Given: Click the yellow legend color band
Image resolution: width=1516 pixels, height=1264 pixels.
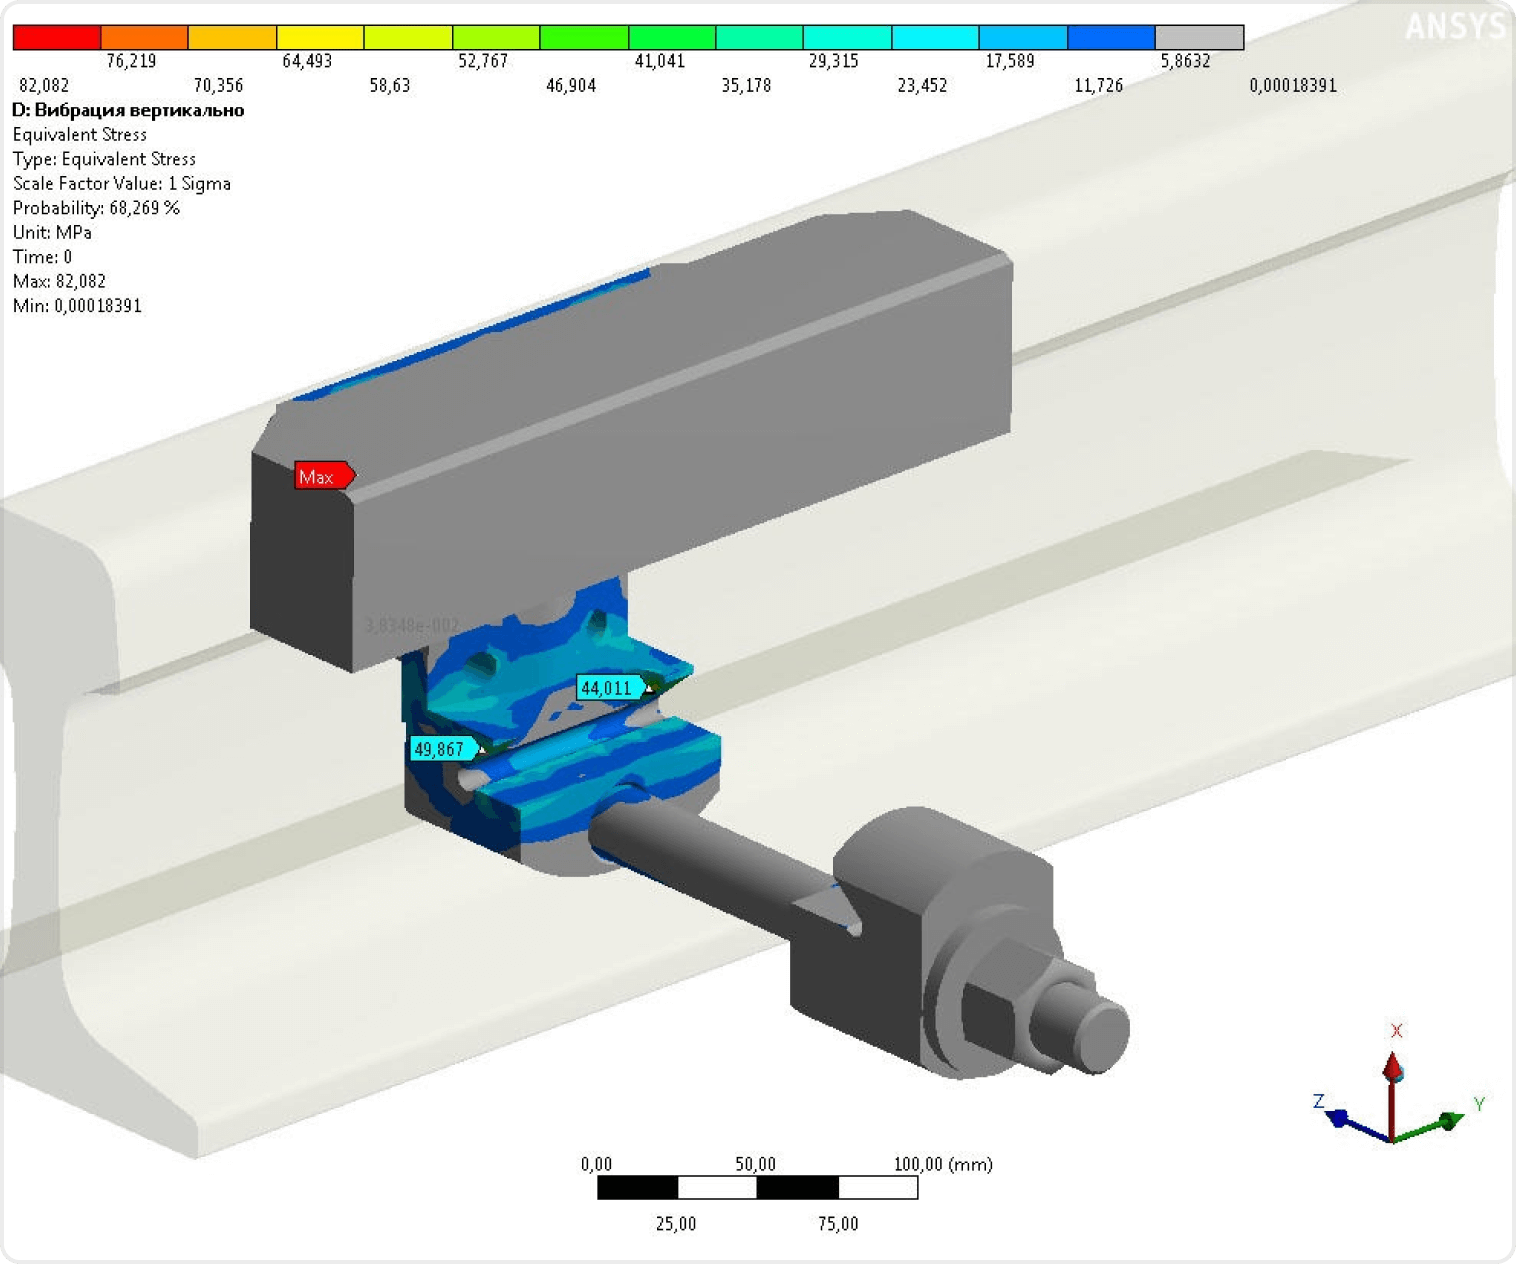Looking at the screenshot, I should 321,38.
